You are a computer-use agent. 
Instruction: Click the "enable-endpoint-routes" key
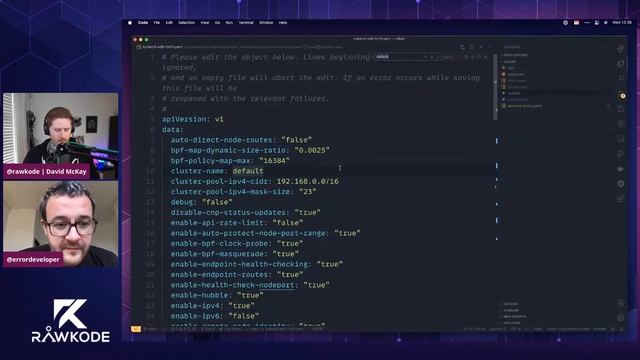tap(220, 275)
